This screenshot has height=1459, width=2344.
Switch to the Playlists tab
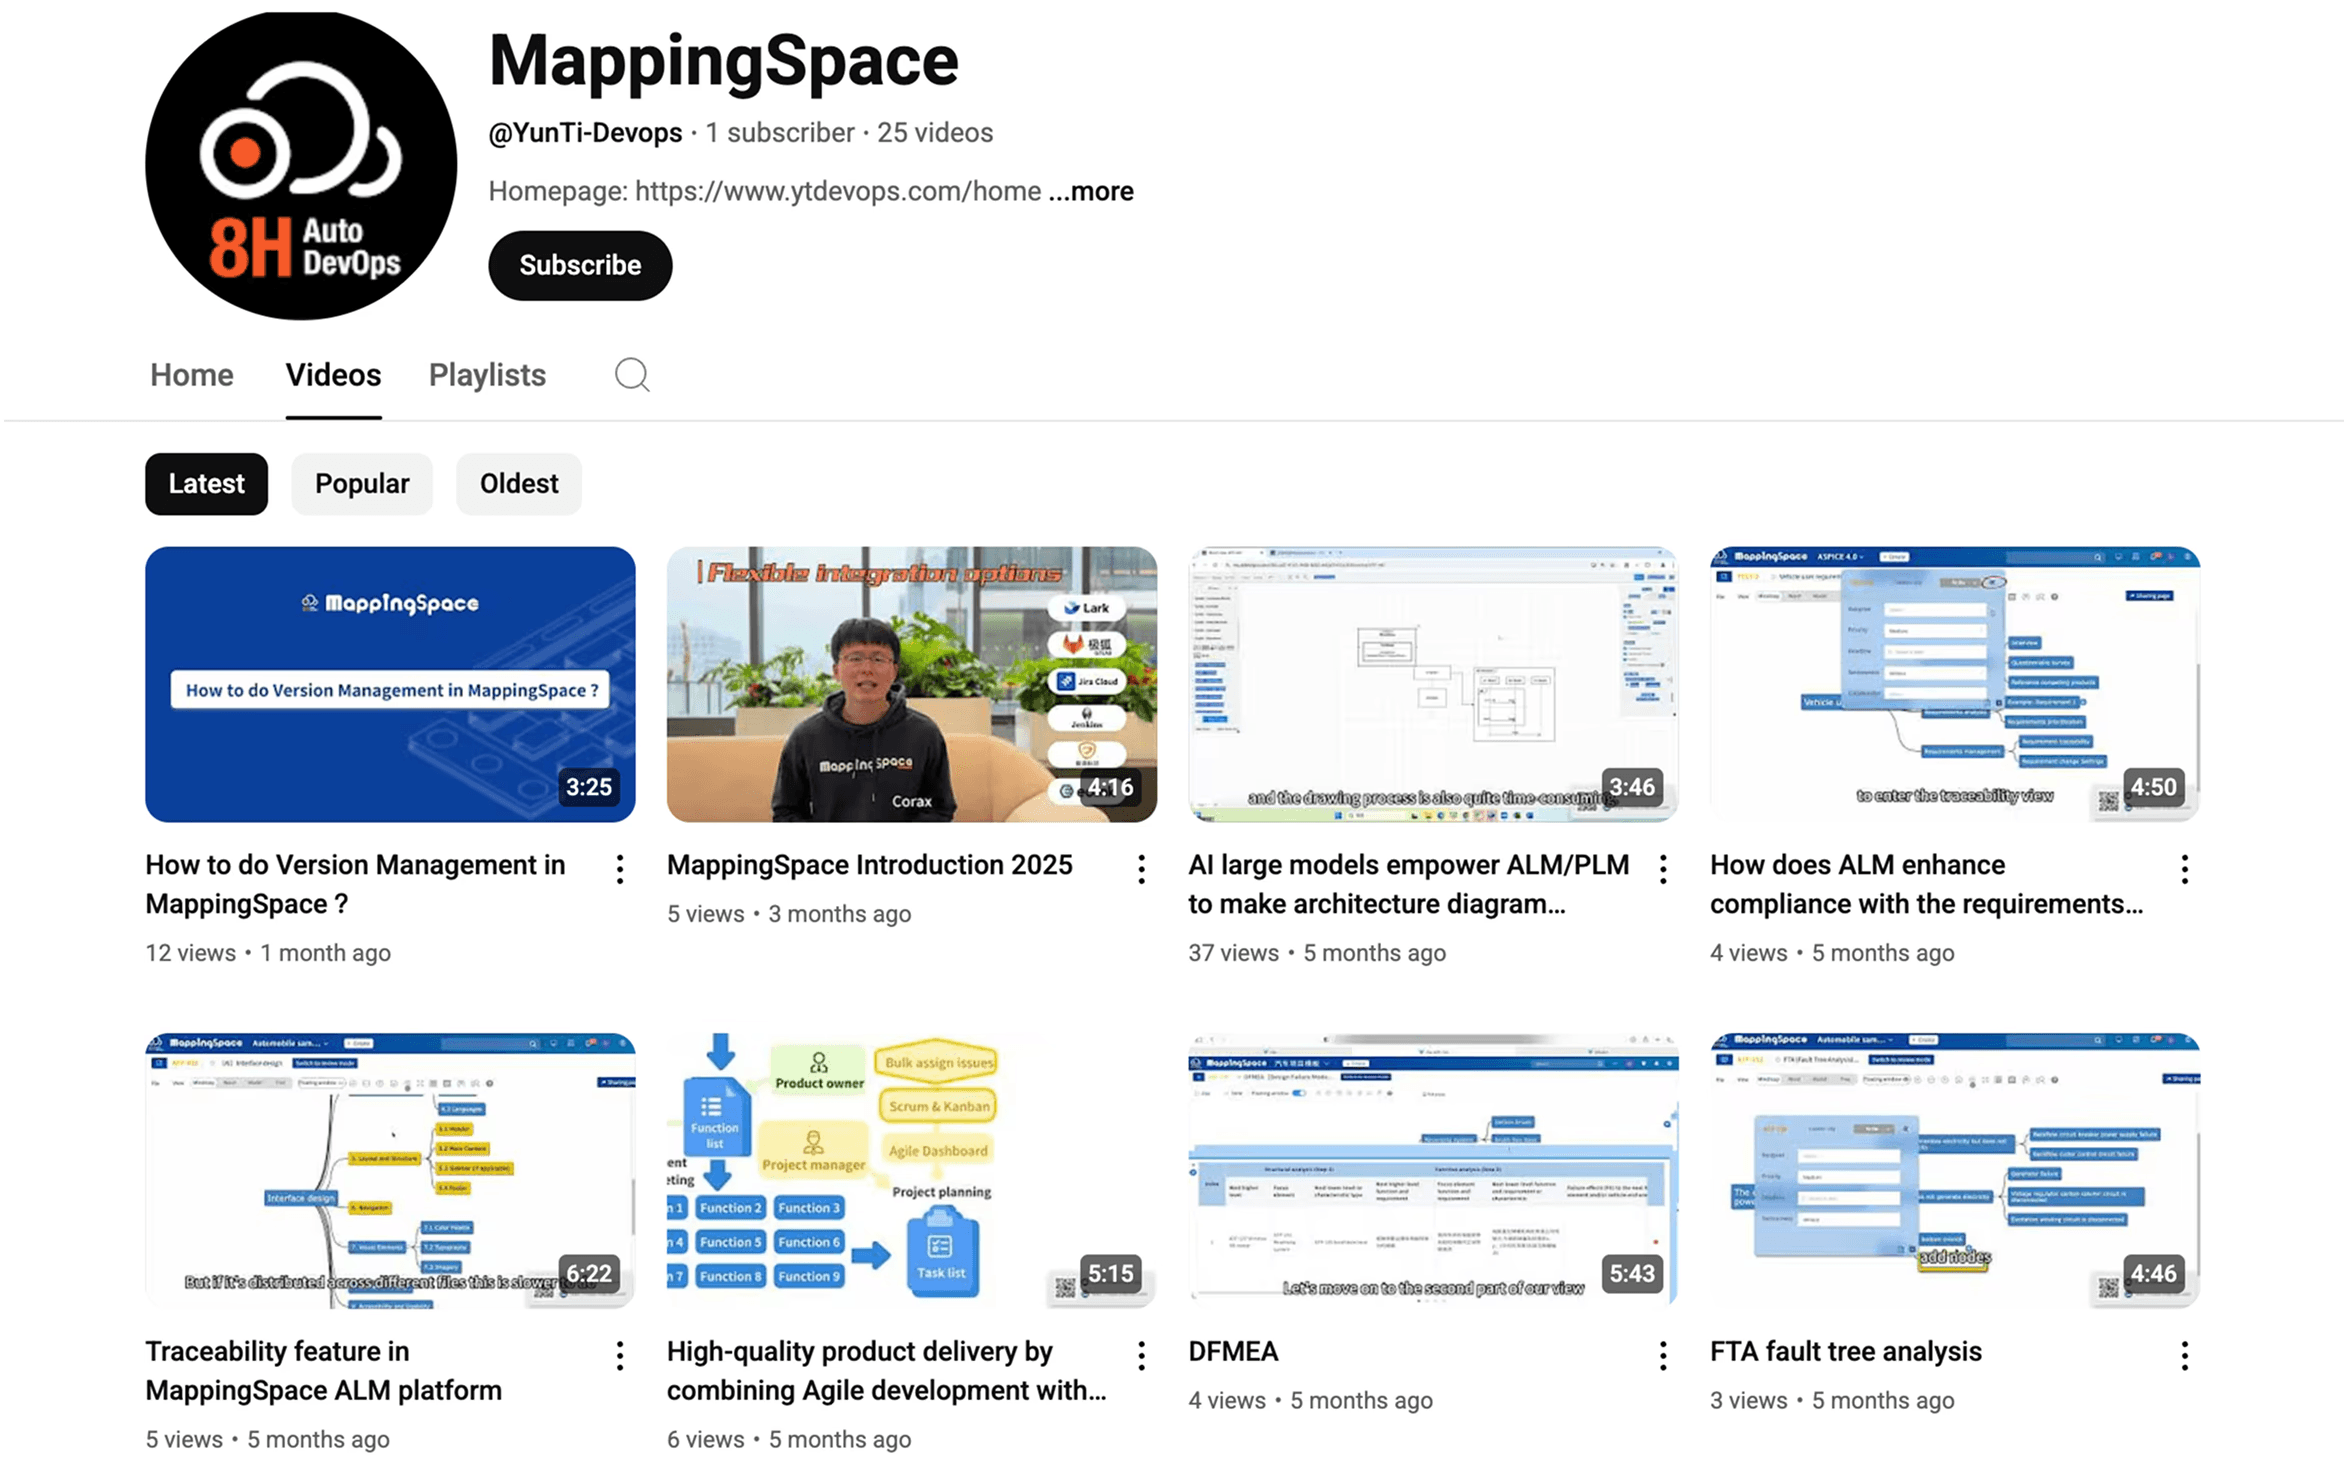[x=487, y=375]
